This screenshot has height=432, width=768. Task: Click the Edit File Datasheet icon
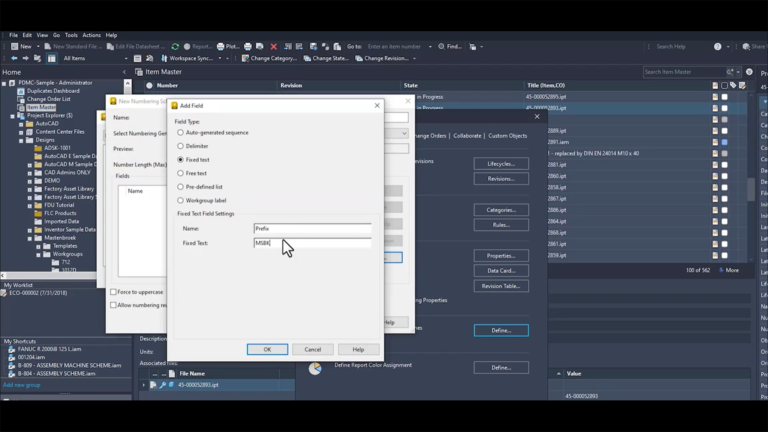click(110, 47)
